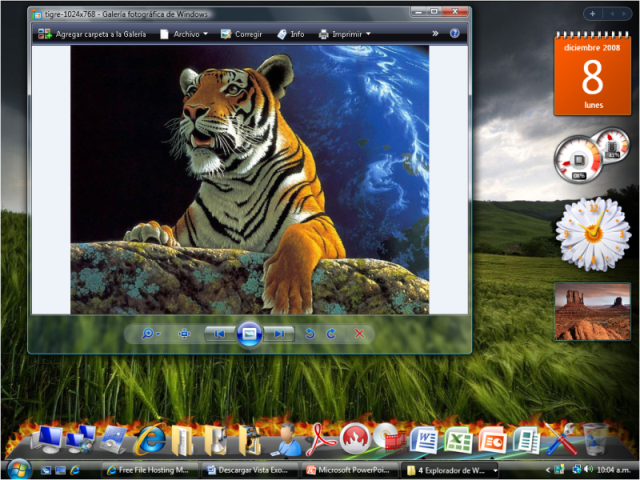Launch Excel from the dock
This screenshot has width=640, height=480.
pyautogui.click(x=458, y=438)
